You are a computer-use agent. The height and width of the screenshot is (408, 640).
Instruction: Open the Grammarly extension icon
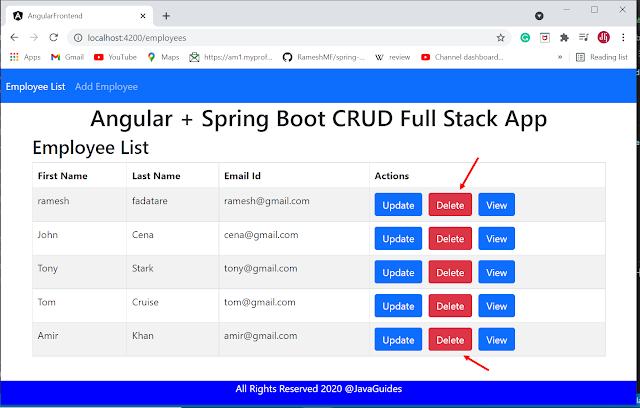pos(525,38)
